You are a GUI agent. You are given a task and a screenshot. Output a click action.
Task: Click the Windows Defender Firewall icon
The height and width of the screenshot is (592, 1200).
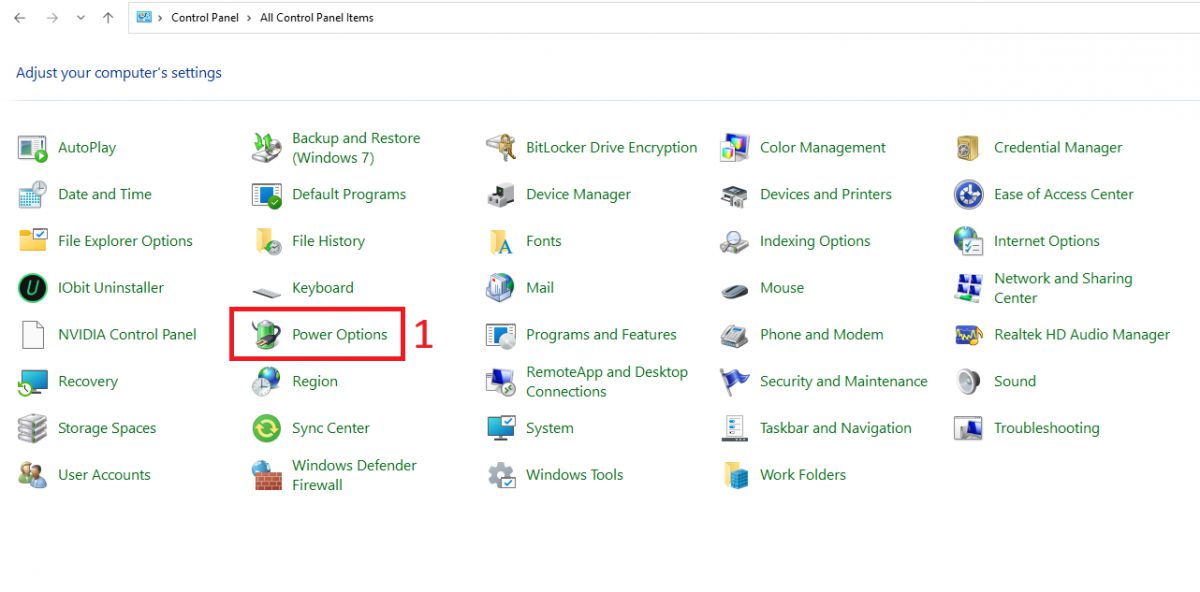(x=266, y=475)
